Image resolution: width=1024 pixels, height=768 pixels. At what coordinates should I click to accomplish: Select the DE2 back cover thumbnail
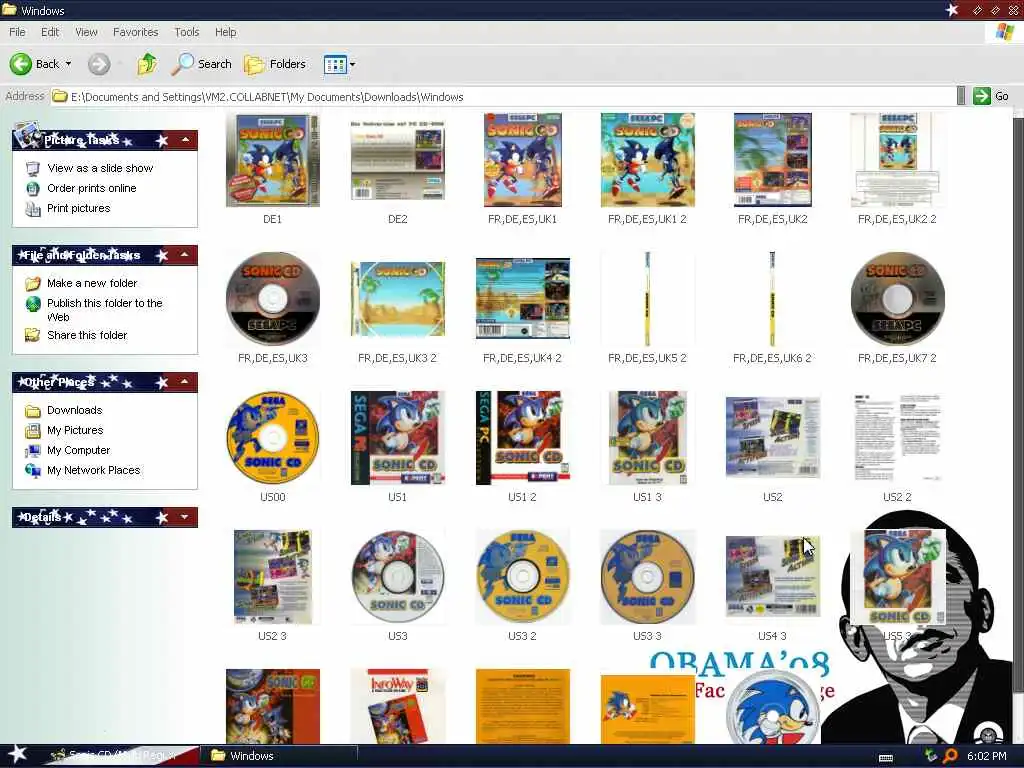pyautogui.click(x=398, y=160)
